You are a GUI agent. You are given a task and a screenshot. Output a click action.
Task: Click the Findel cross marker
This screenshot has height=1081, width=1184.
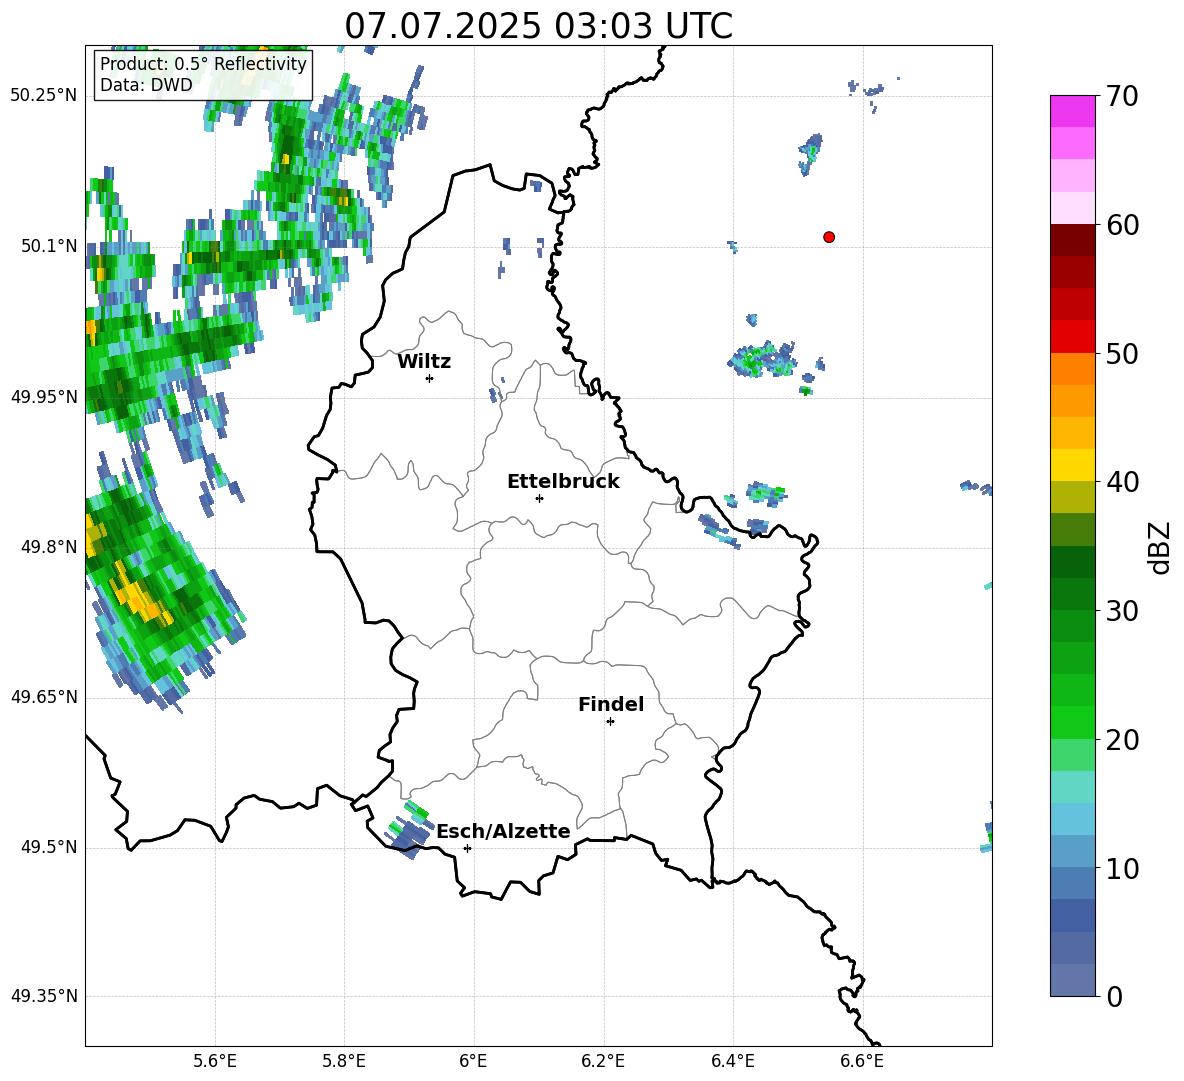[610, 722]
